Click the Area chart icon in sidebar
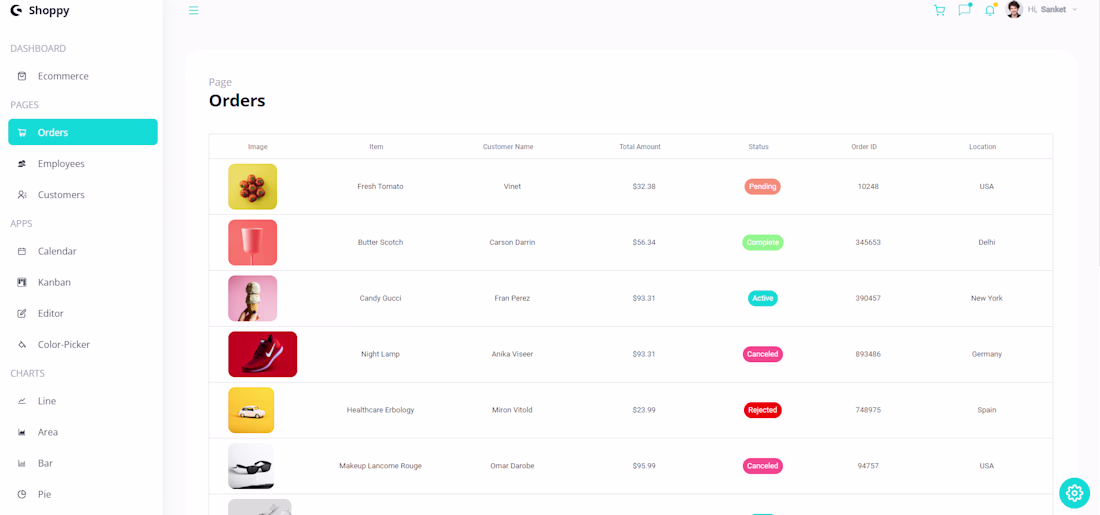 (x=22, y=432)
